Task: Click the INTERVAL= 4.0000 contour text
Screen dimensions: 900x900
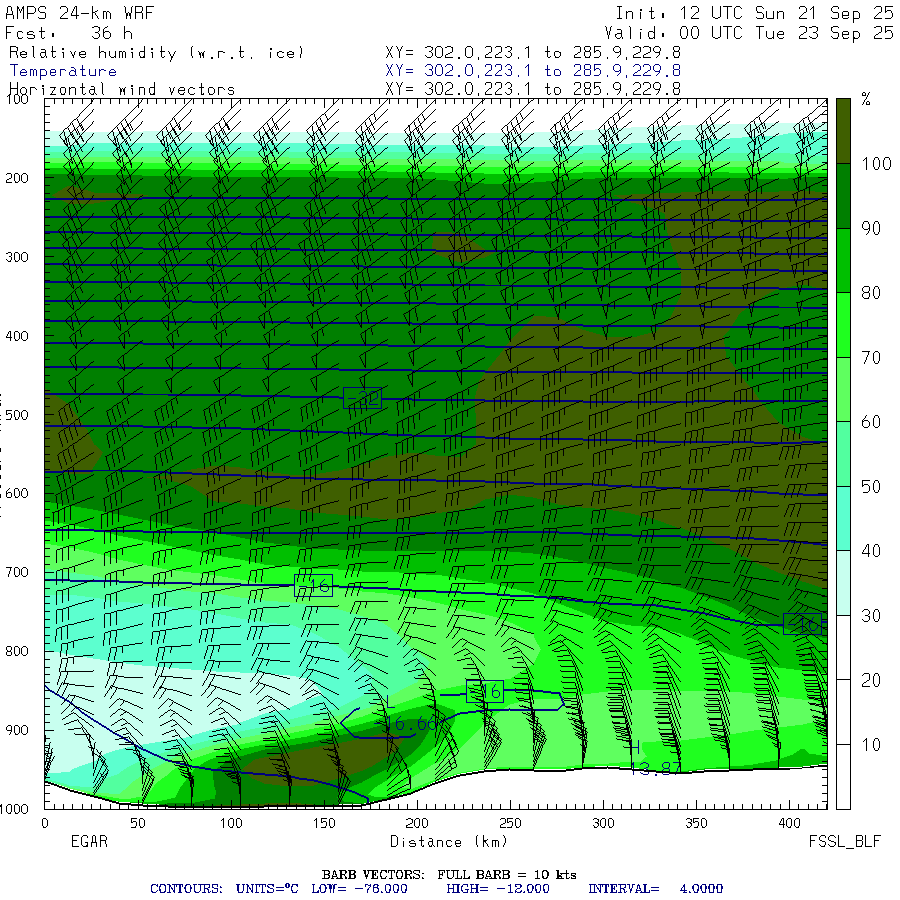Action: tap(655, 888)
